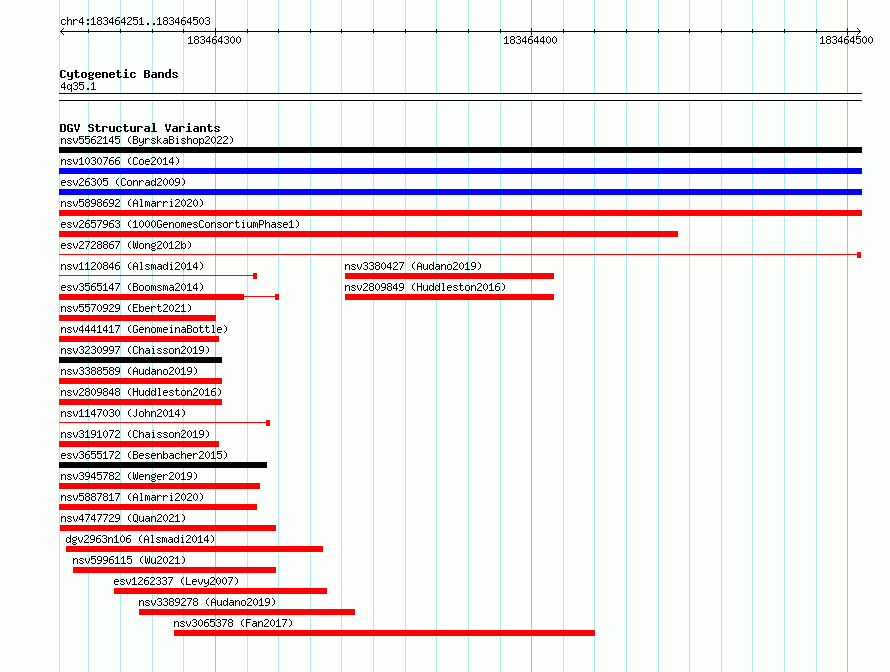The height and width of the screenshot is (672, 890).
Task: Click the red bar for nsv5898692
Action: 460,213
